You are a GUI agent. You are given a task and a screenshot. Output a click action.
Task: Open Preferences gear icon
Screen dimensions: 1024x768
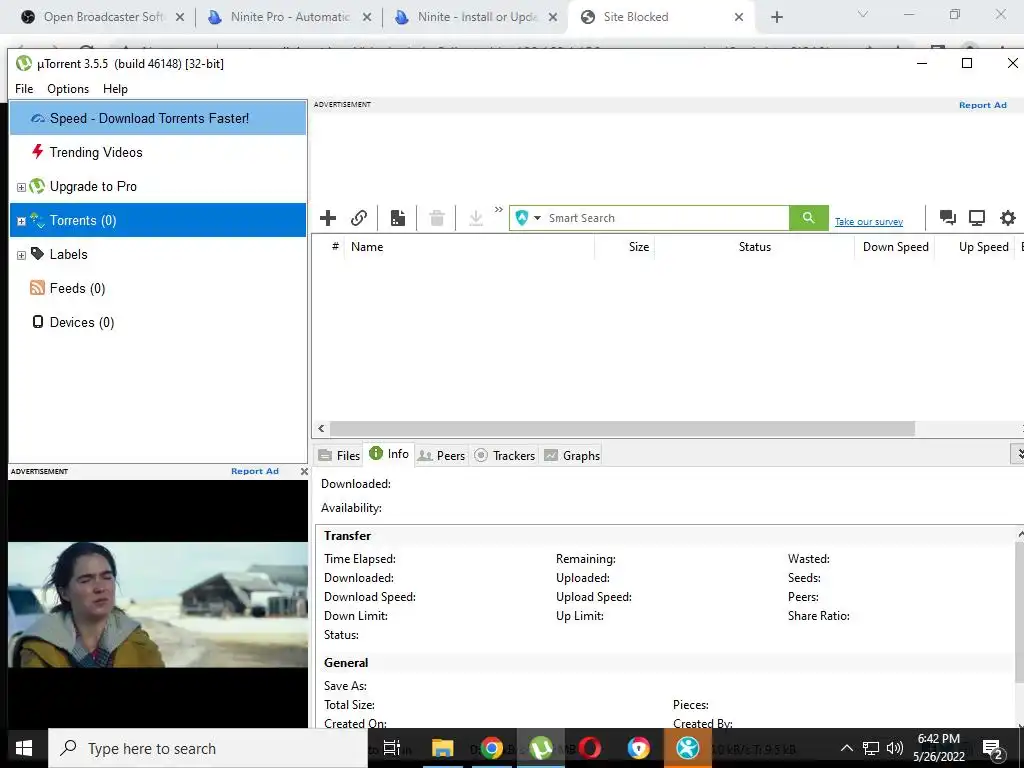tap(1008, 217)
